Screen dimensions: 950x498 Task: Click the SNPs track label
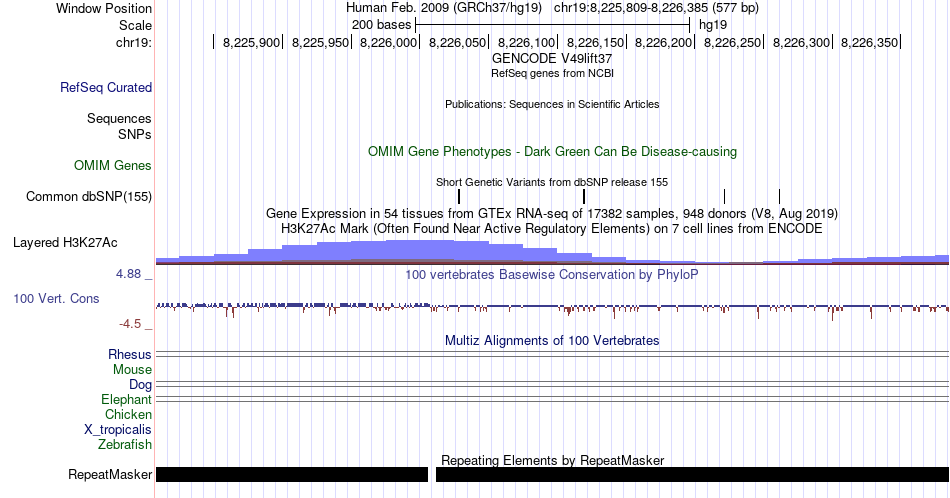click(x=135, y=134)
